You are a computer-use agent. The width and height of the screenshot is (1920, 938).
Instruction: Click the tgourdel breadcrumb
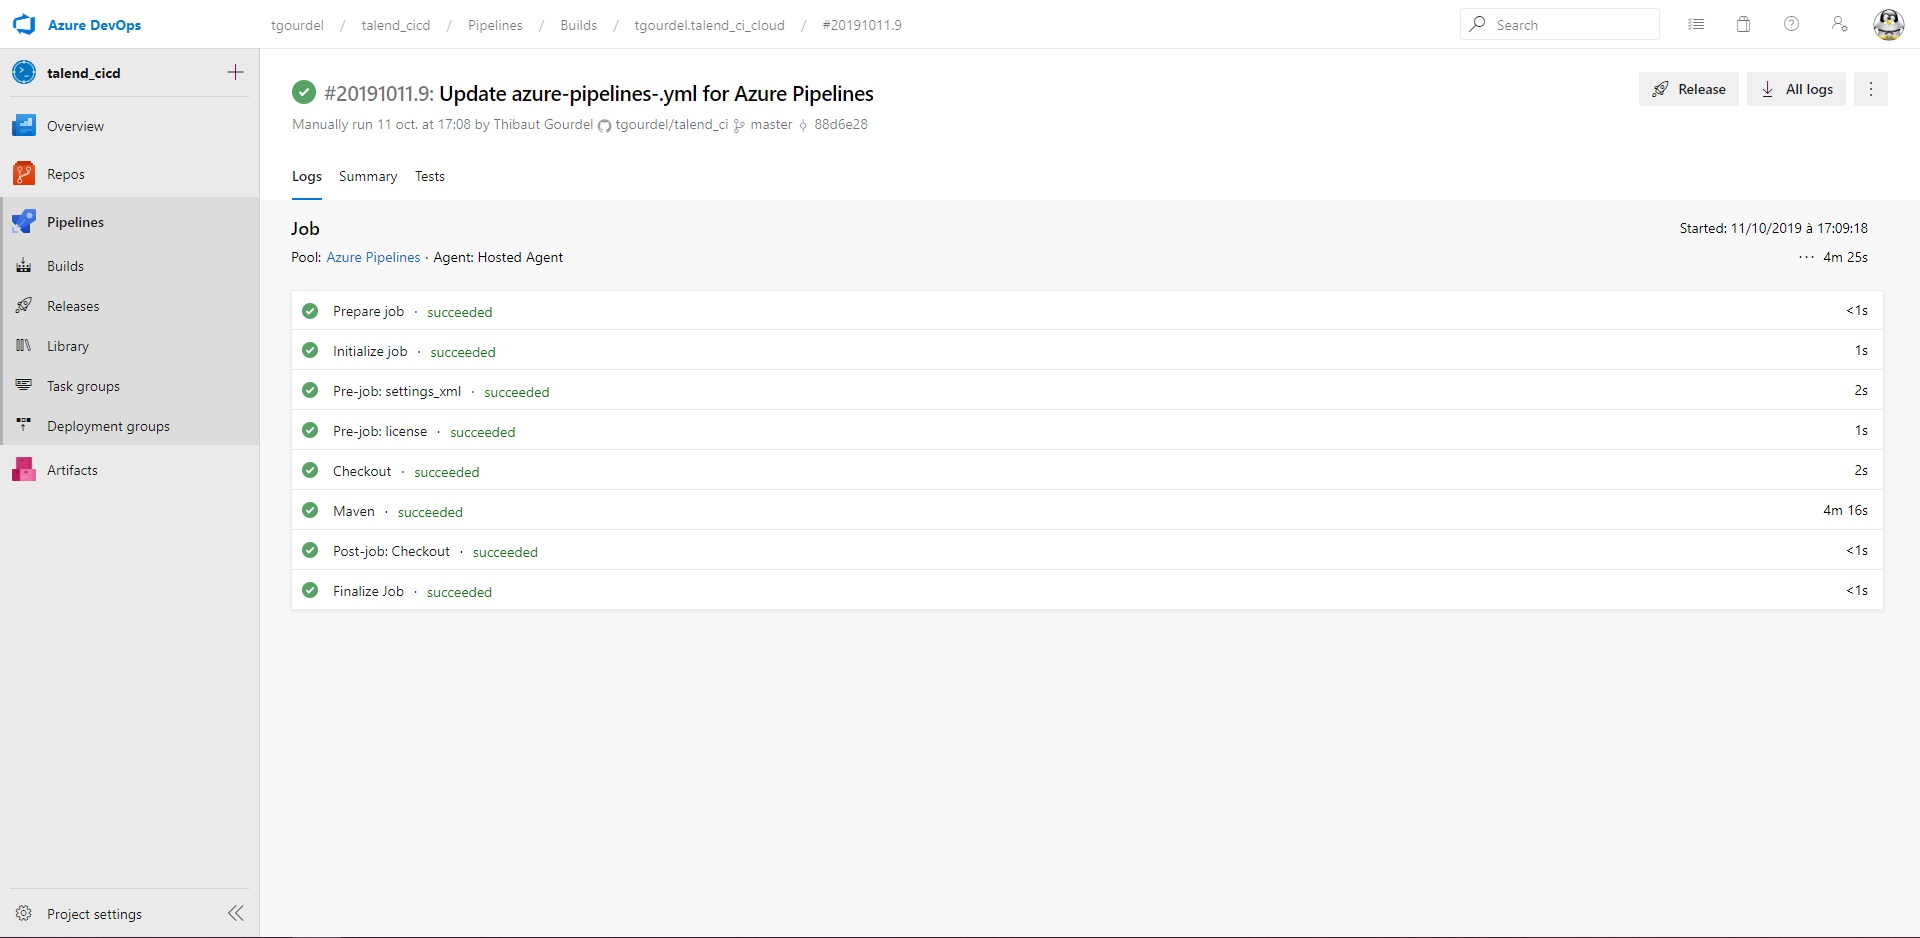297,25
